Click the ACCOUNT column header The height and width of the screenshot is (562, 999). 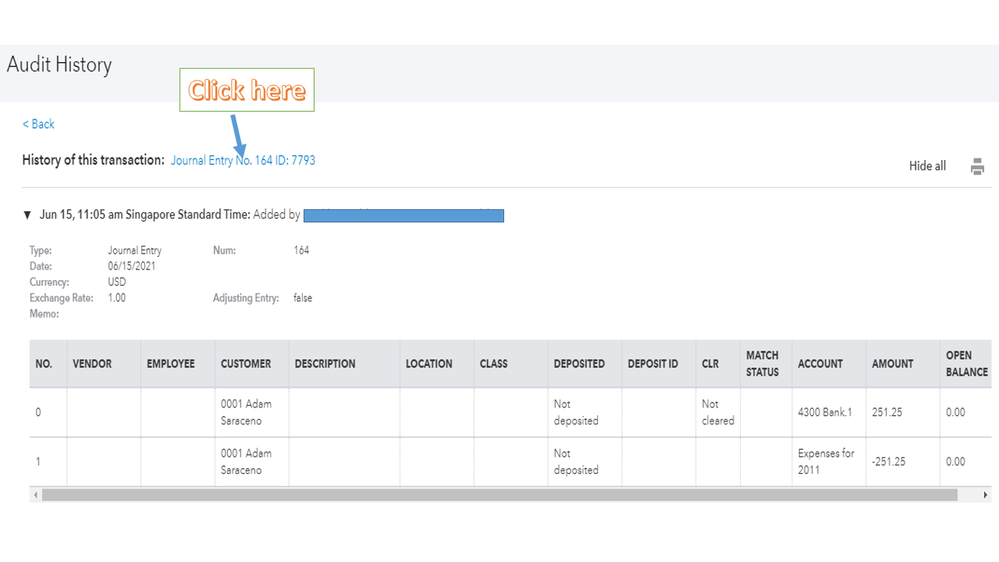[x=820, y=364]
